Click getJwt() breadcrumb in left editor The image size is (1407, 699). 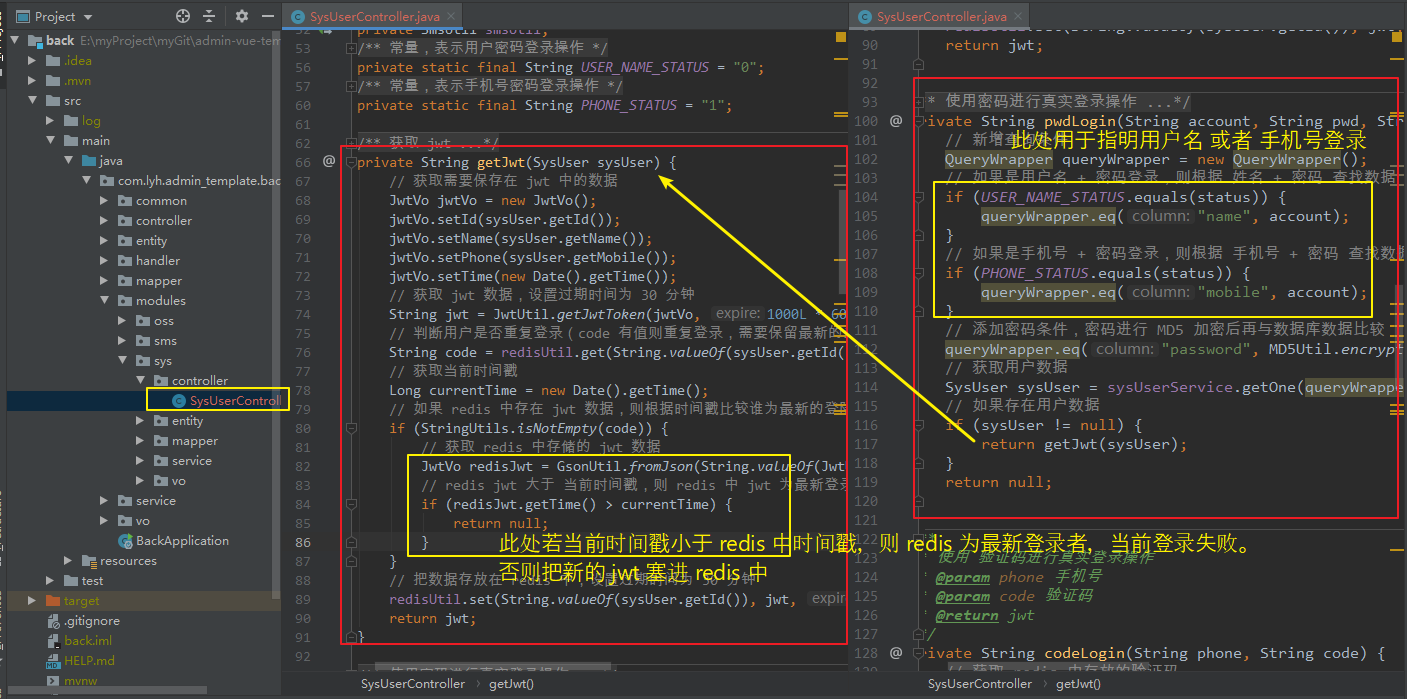click(511, 683)
